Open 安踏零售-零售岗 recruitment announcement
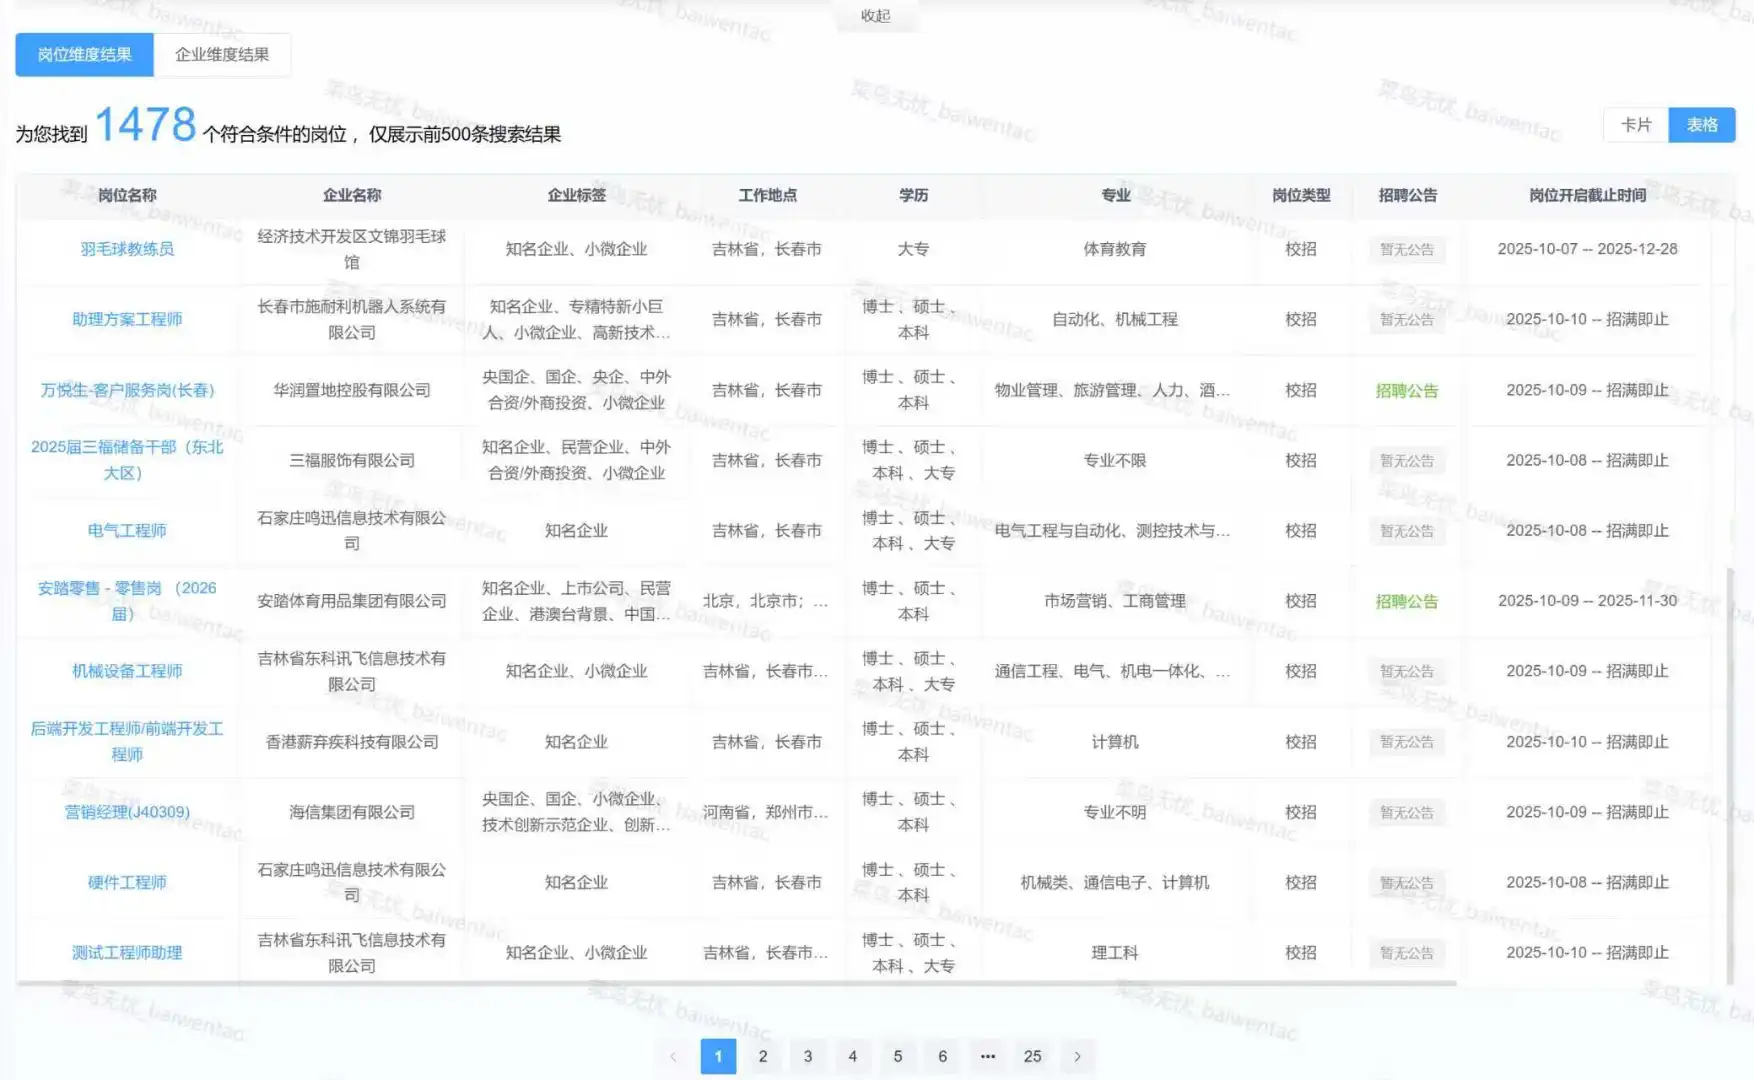The height and width of the screenshot is (1080, 1754). [1406, 601]
